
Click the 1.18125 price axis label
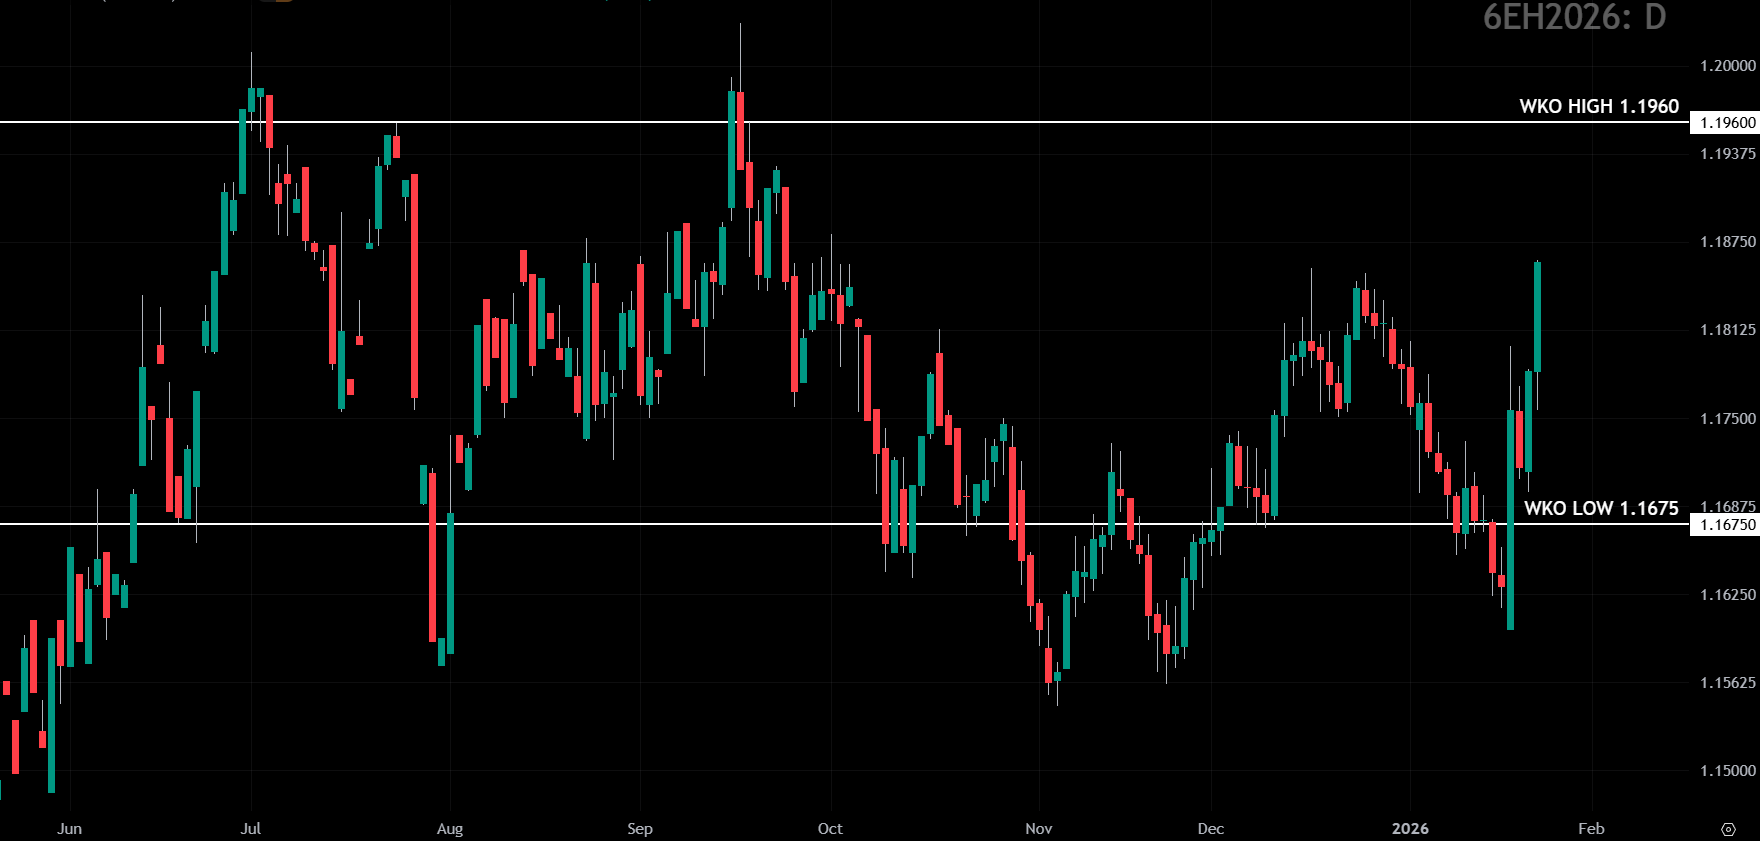1727,330
